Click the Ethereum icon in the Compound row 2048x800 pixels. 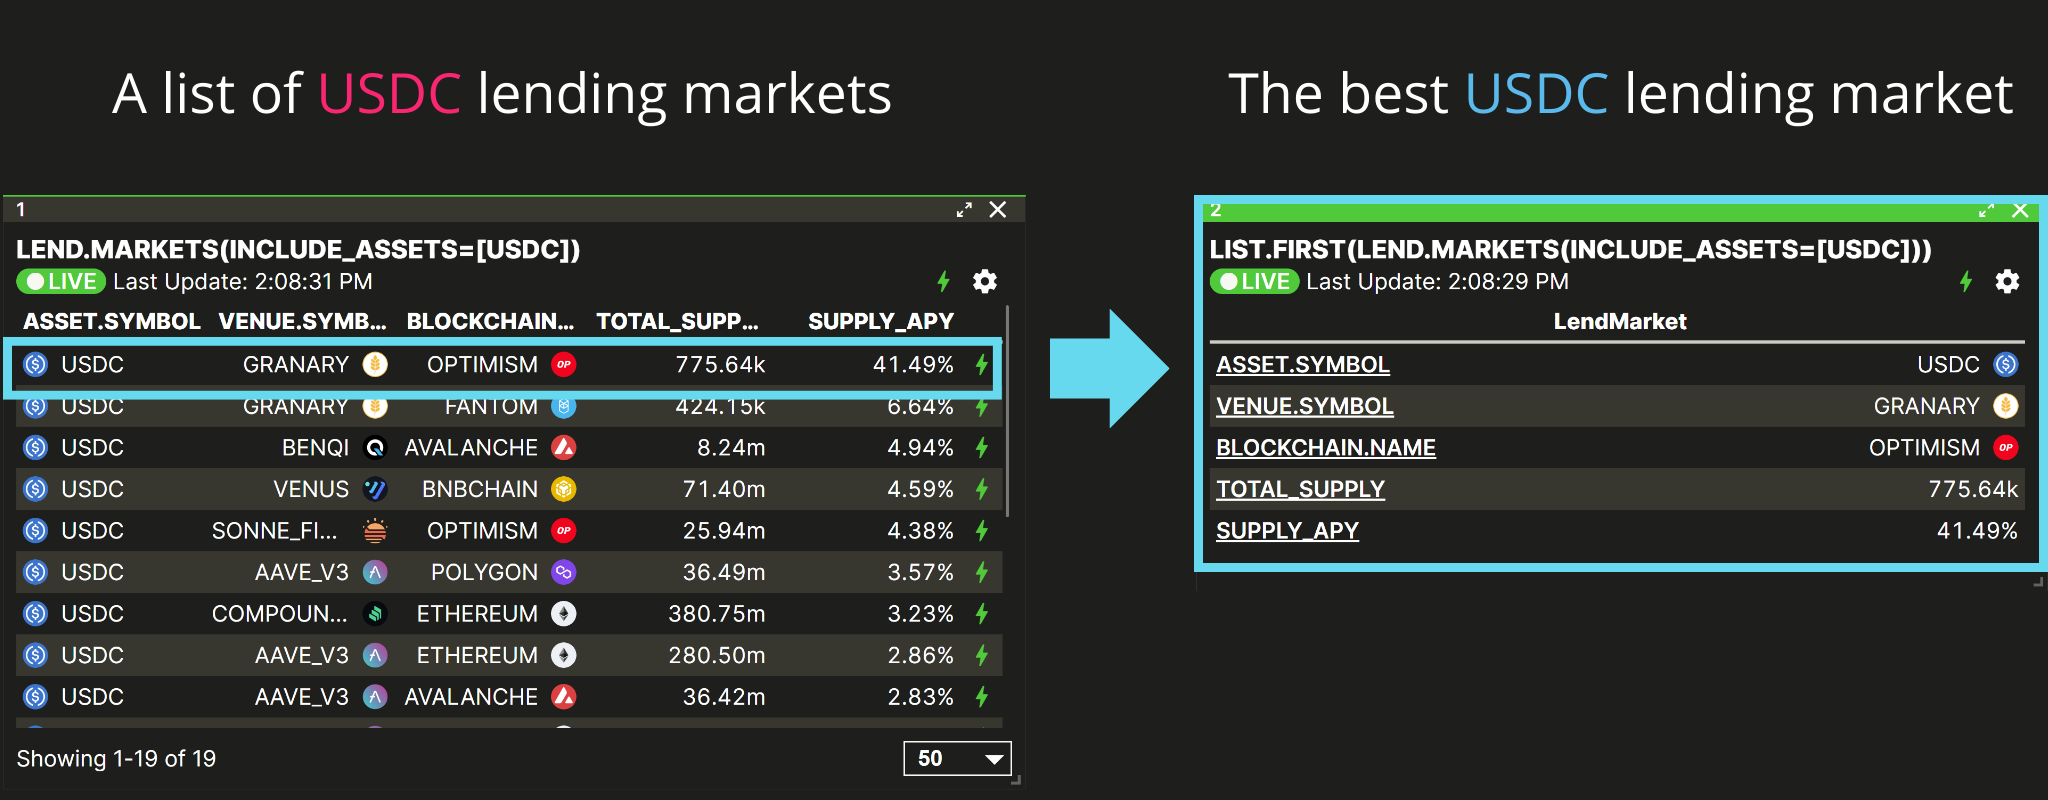tap(564, 614)
